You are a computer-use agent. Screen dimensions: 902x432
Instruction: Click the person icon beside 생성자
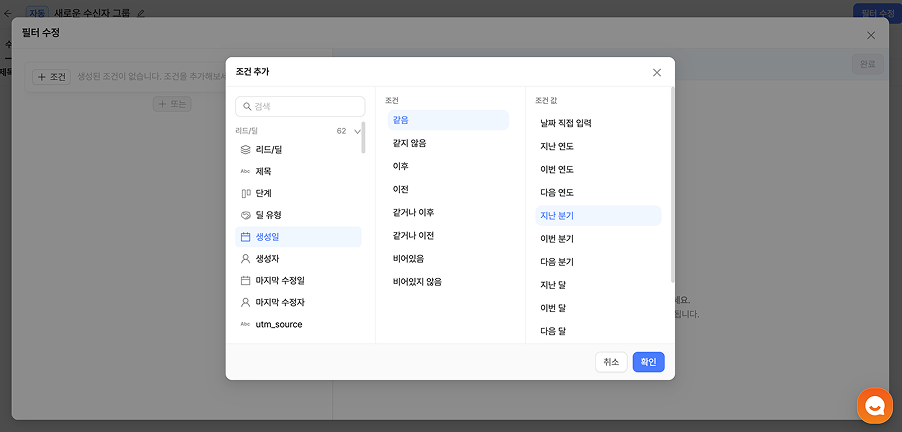pyautogui.click(x=246, y=259)
